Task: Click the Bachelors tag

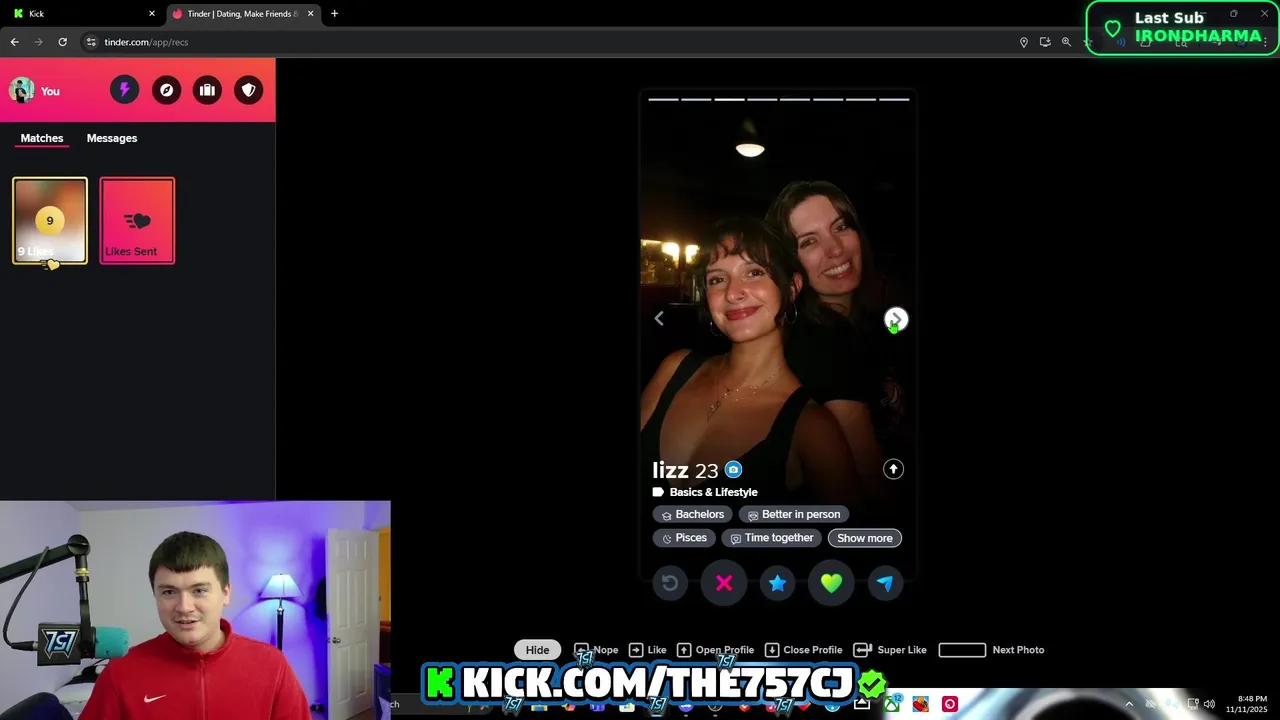Action: point(691,514)
